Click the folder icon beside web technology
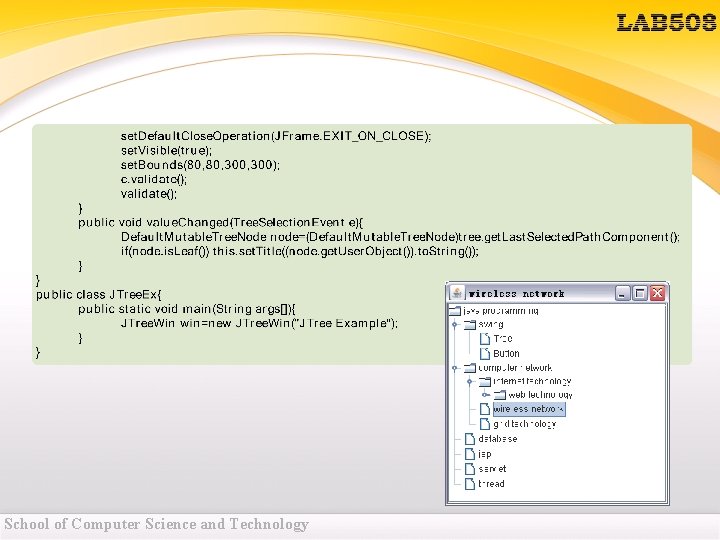This screenshot has width=720, height=540. (500, 395)
